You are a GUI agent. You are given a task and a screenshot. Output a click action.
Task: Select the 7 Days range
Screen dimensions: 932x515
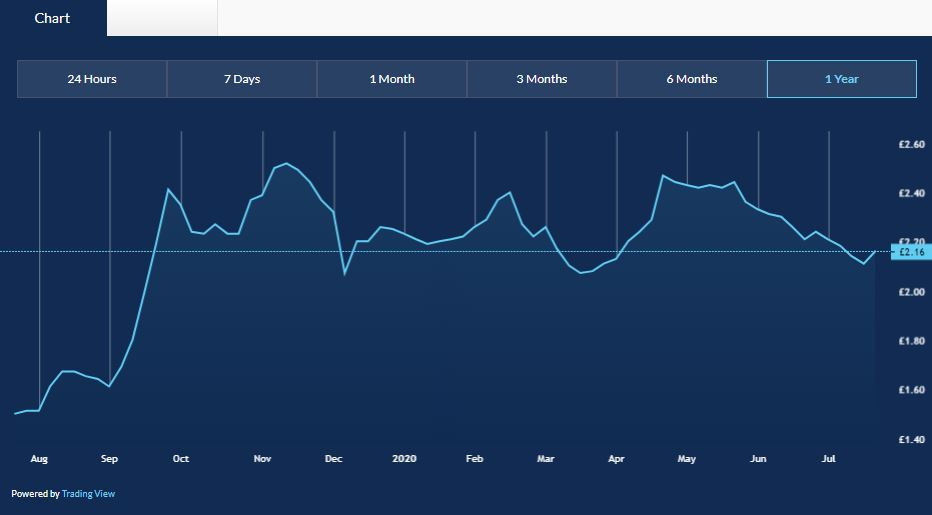(x=242, y=78)
